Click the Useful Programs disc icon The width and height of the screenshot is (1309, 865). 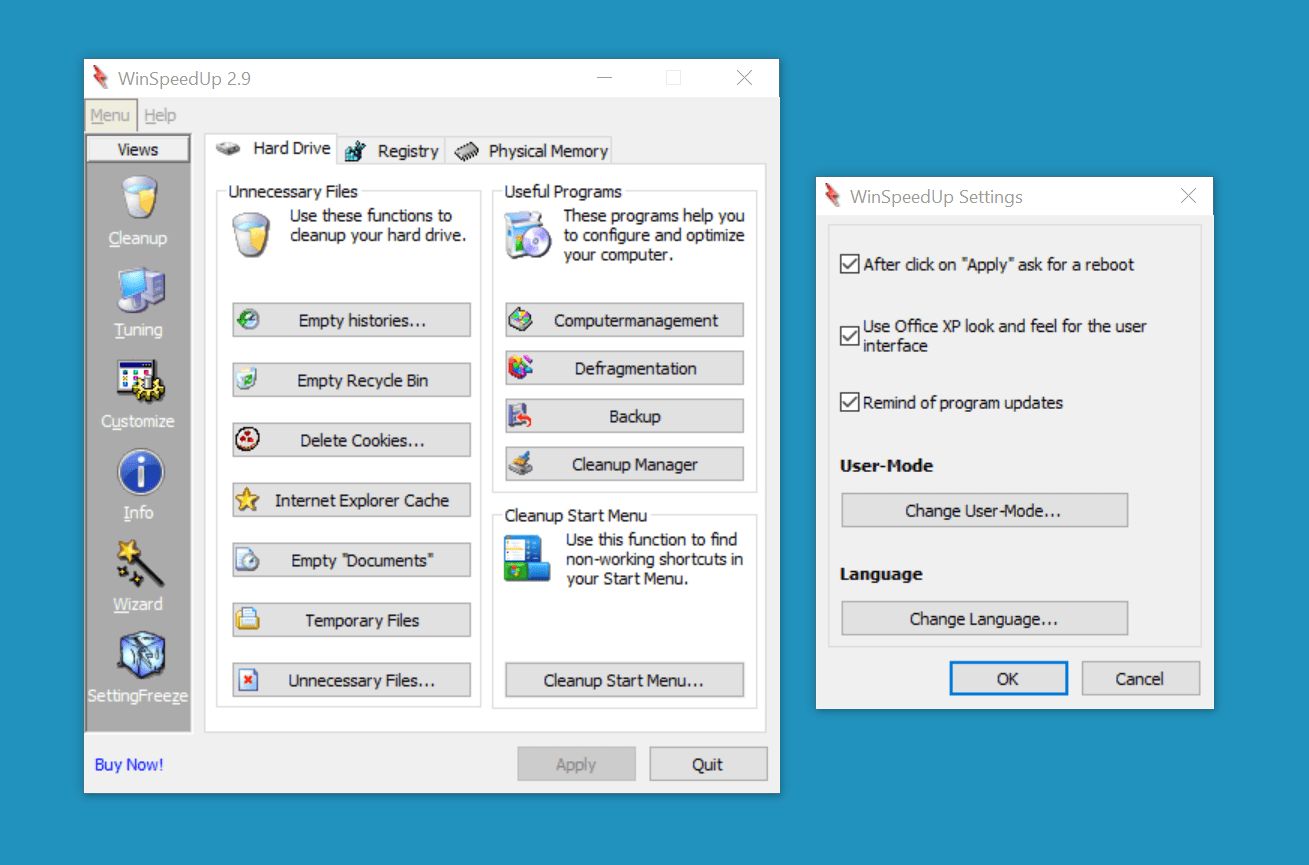[528, 235]
